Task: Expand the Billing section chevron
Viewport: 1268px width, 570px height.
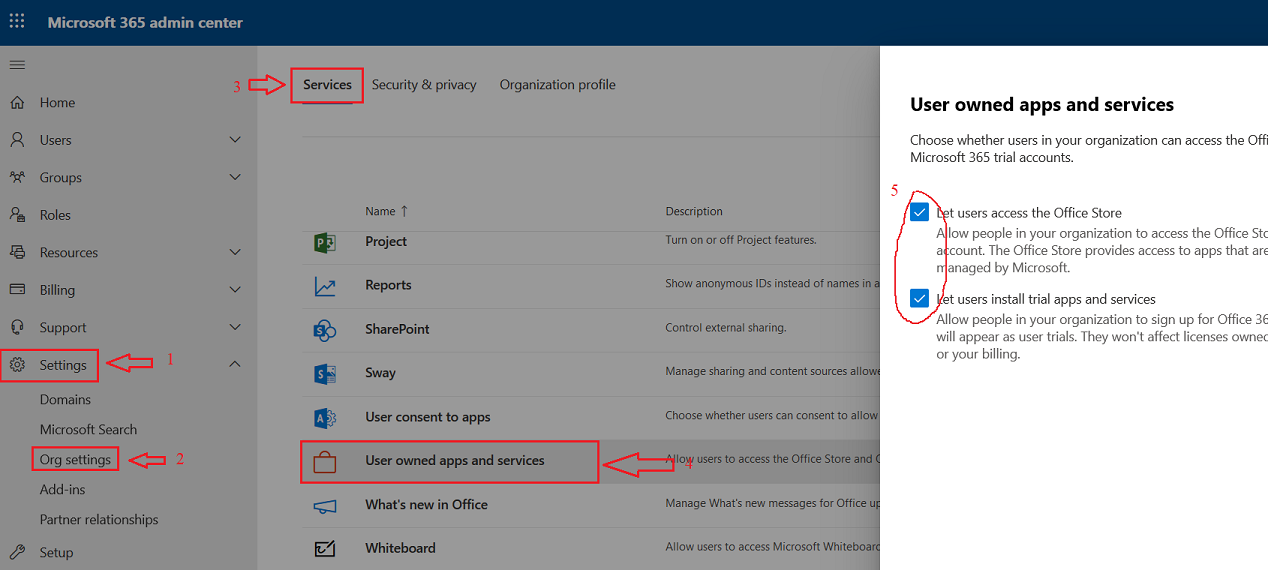Action: pos(235,290)
